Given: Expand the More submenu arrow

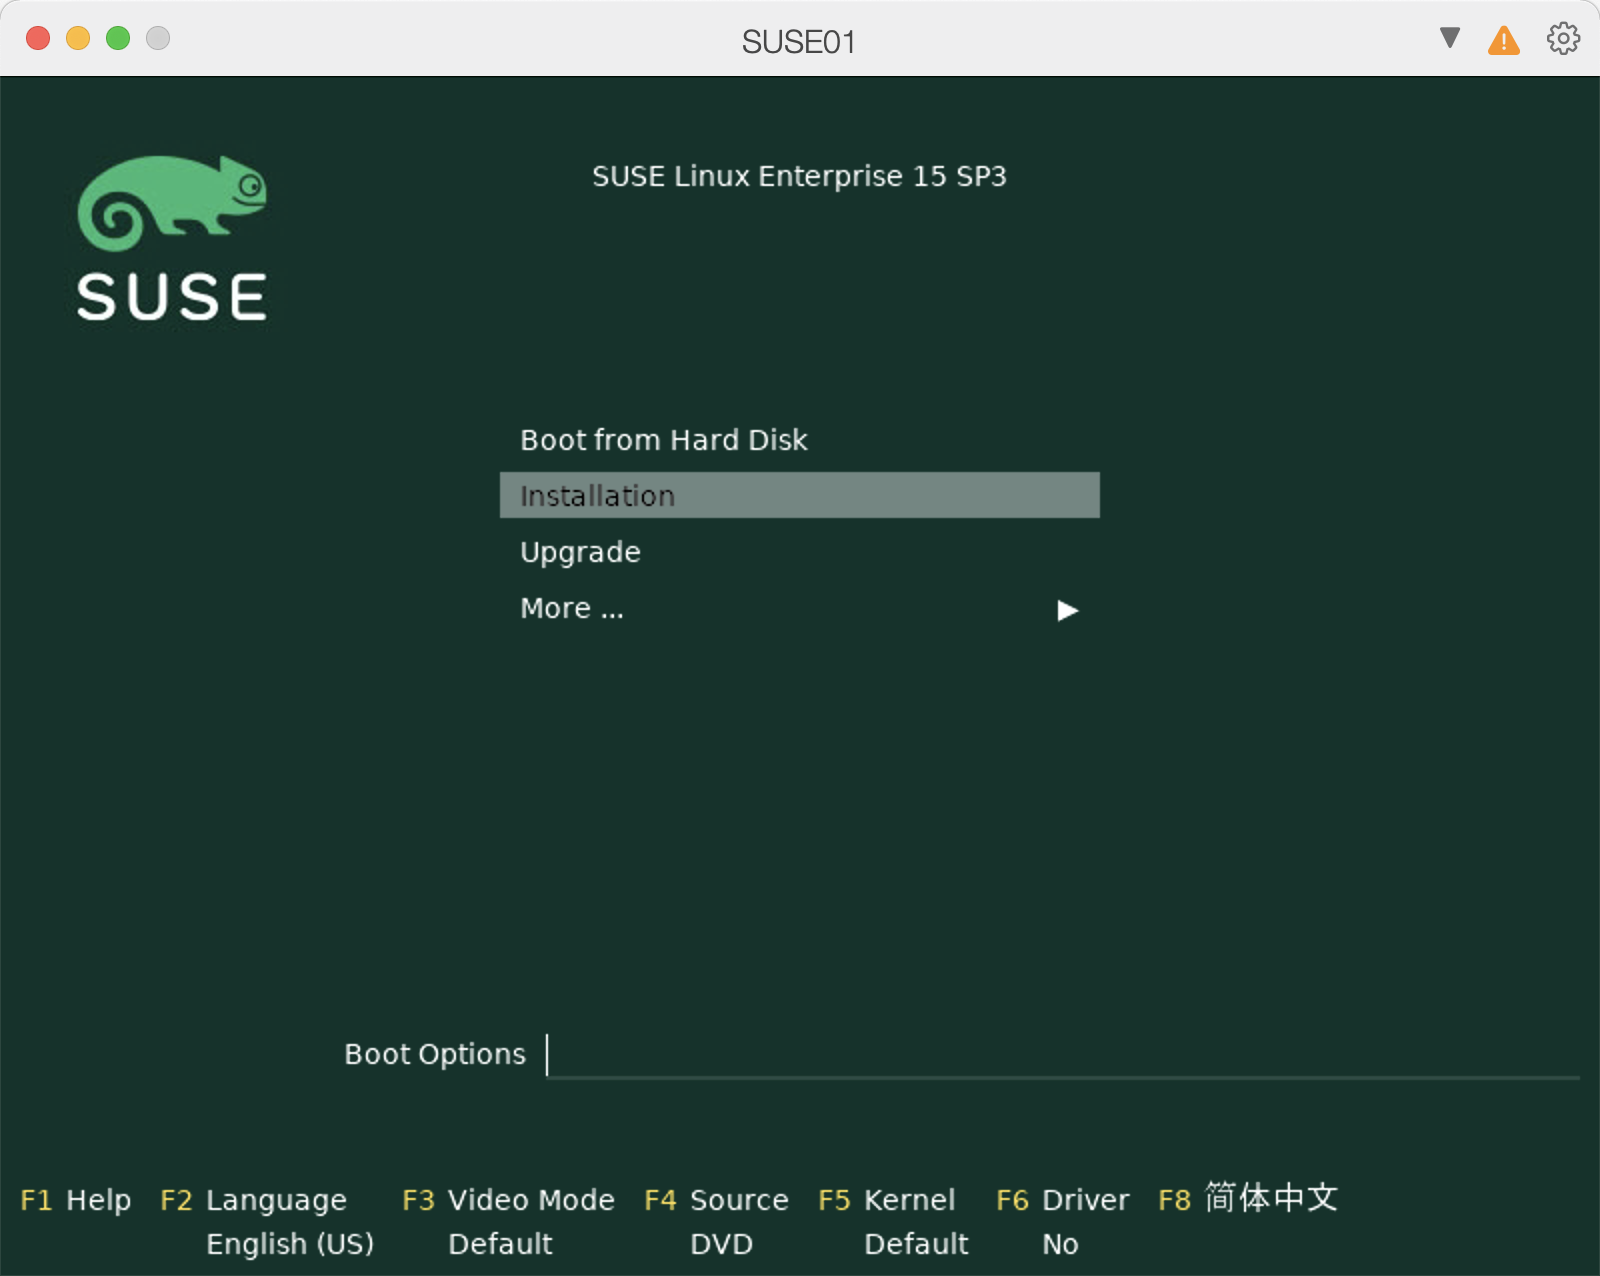Looking at the screenshot, I should (1067, 610).
